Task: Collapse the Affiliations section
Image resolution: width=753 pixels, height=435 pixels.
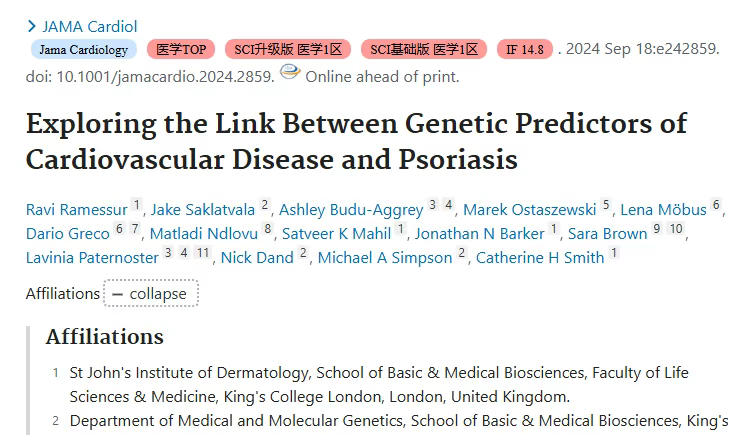Action: pos(151,293)
